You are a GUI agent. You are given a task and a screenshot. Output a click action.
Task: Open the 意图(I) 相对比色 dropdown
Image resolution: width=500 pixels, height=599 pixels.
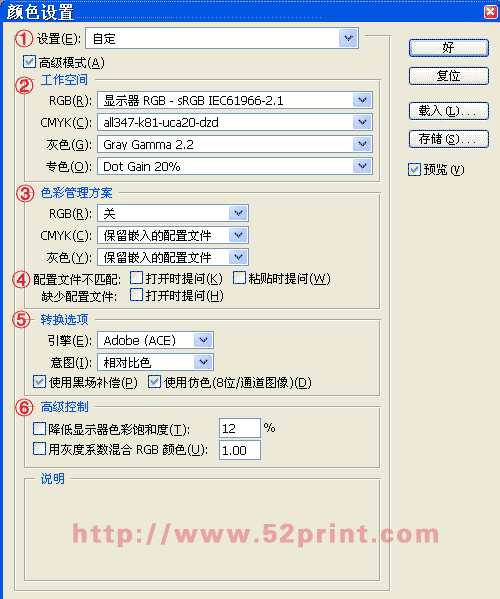[x=155, y=362]
